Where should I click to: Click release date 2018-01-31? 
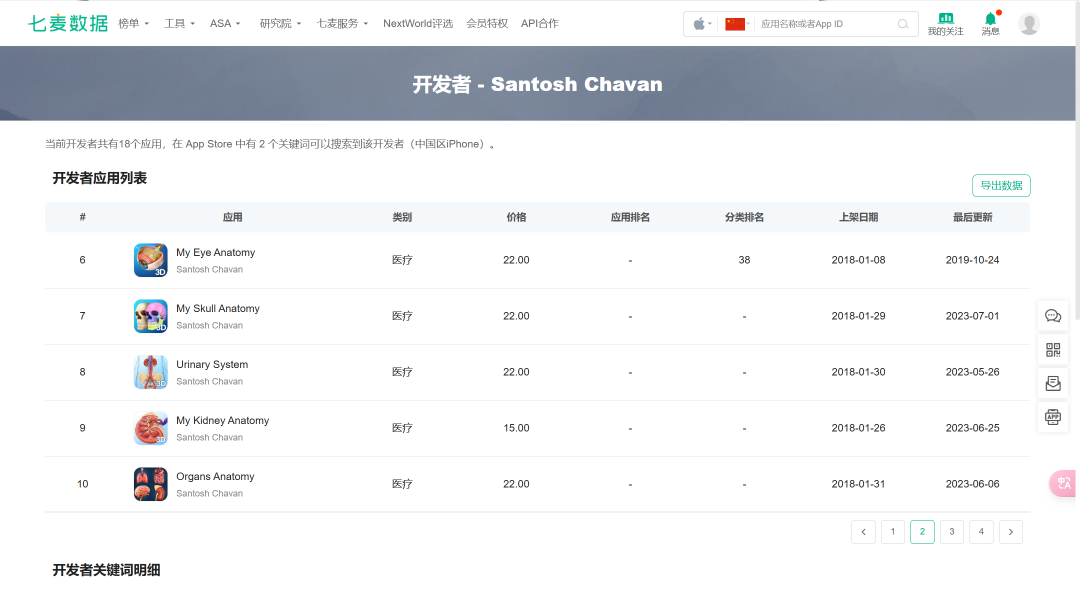(858, 484)
